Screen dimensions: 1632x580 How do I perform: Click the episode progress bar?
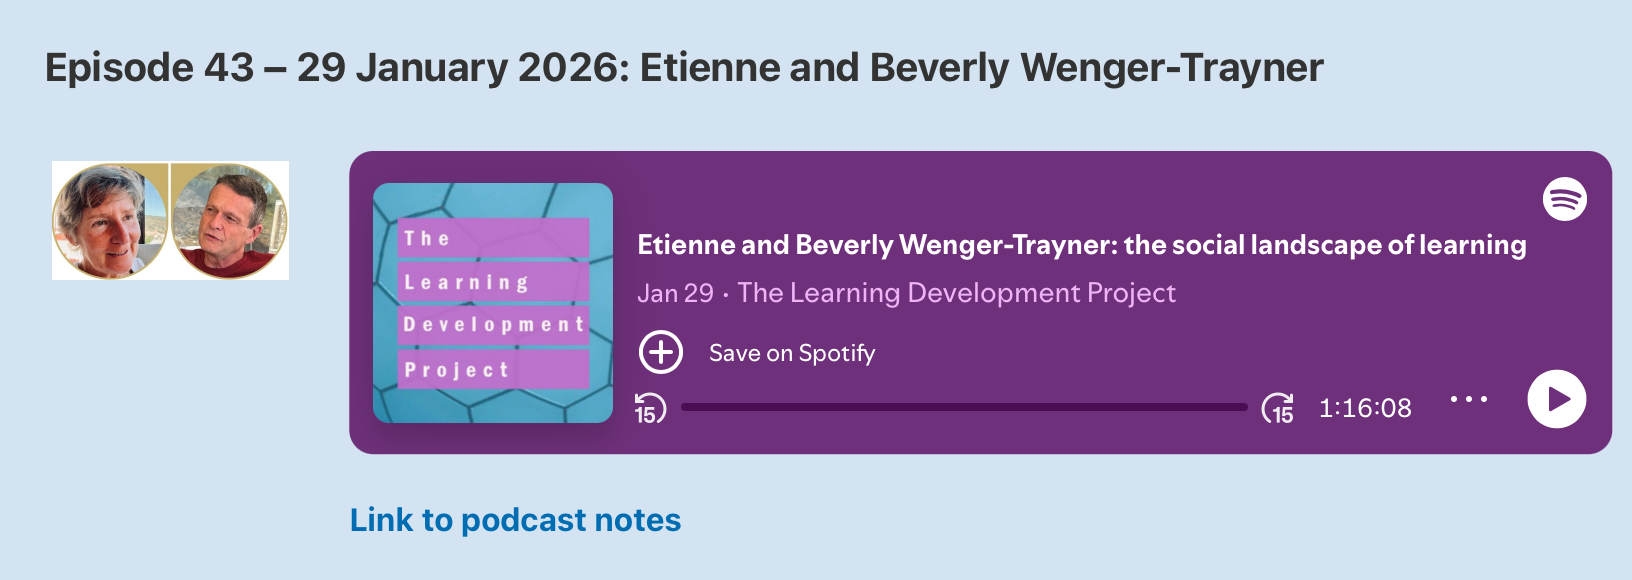964,407
